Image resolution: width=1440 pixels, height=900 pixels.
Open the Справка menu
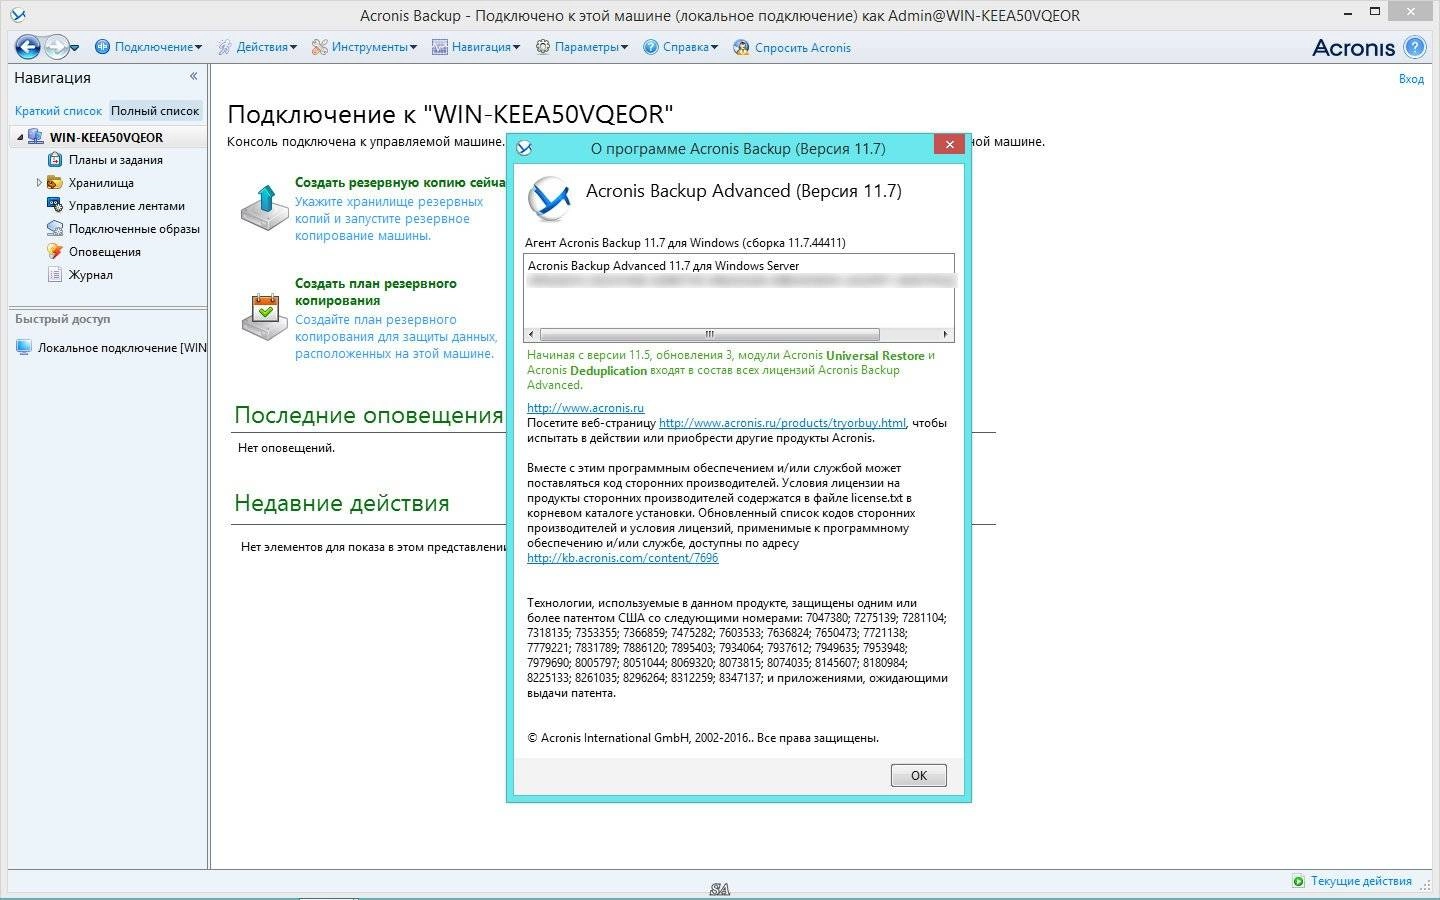point(681,47)
